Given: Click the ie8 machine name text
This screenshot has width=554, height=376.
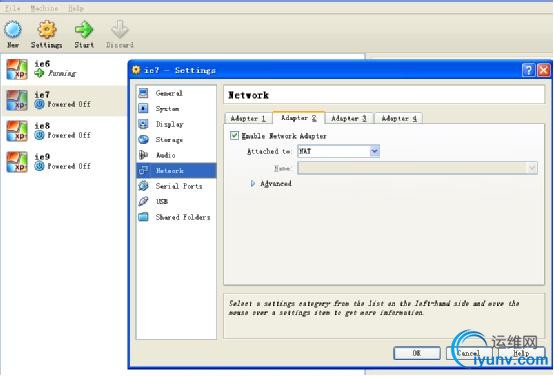Looking at the screenshot, I should click(42, 126).
